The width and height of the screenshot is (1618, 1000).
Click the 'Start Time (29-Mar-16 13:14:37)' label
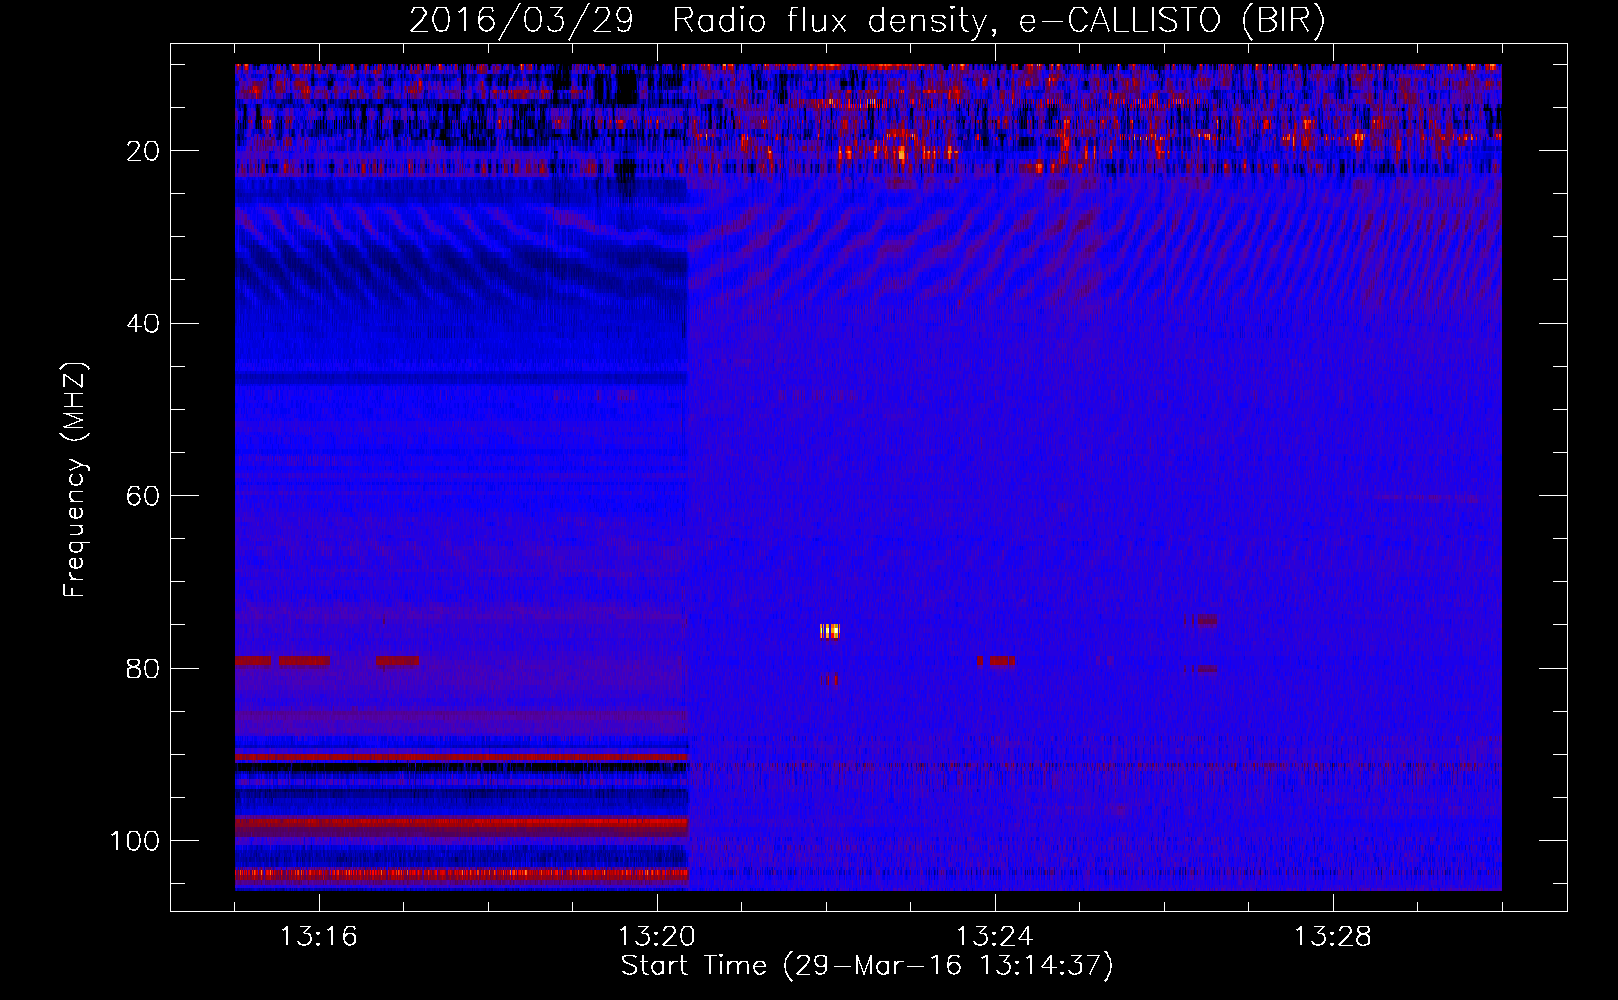tap(866, 966)
